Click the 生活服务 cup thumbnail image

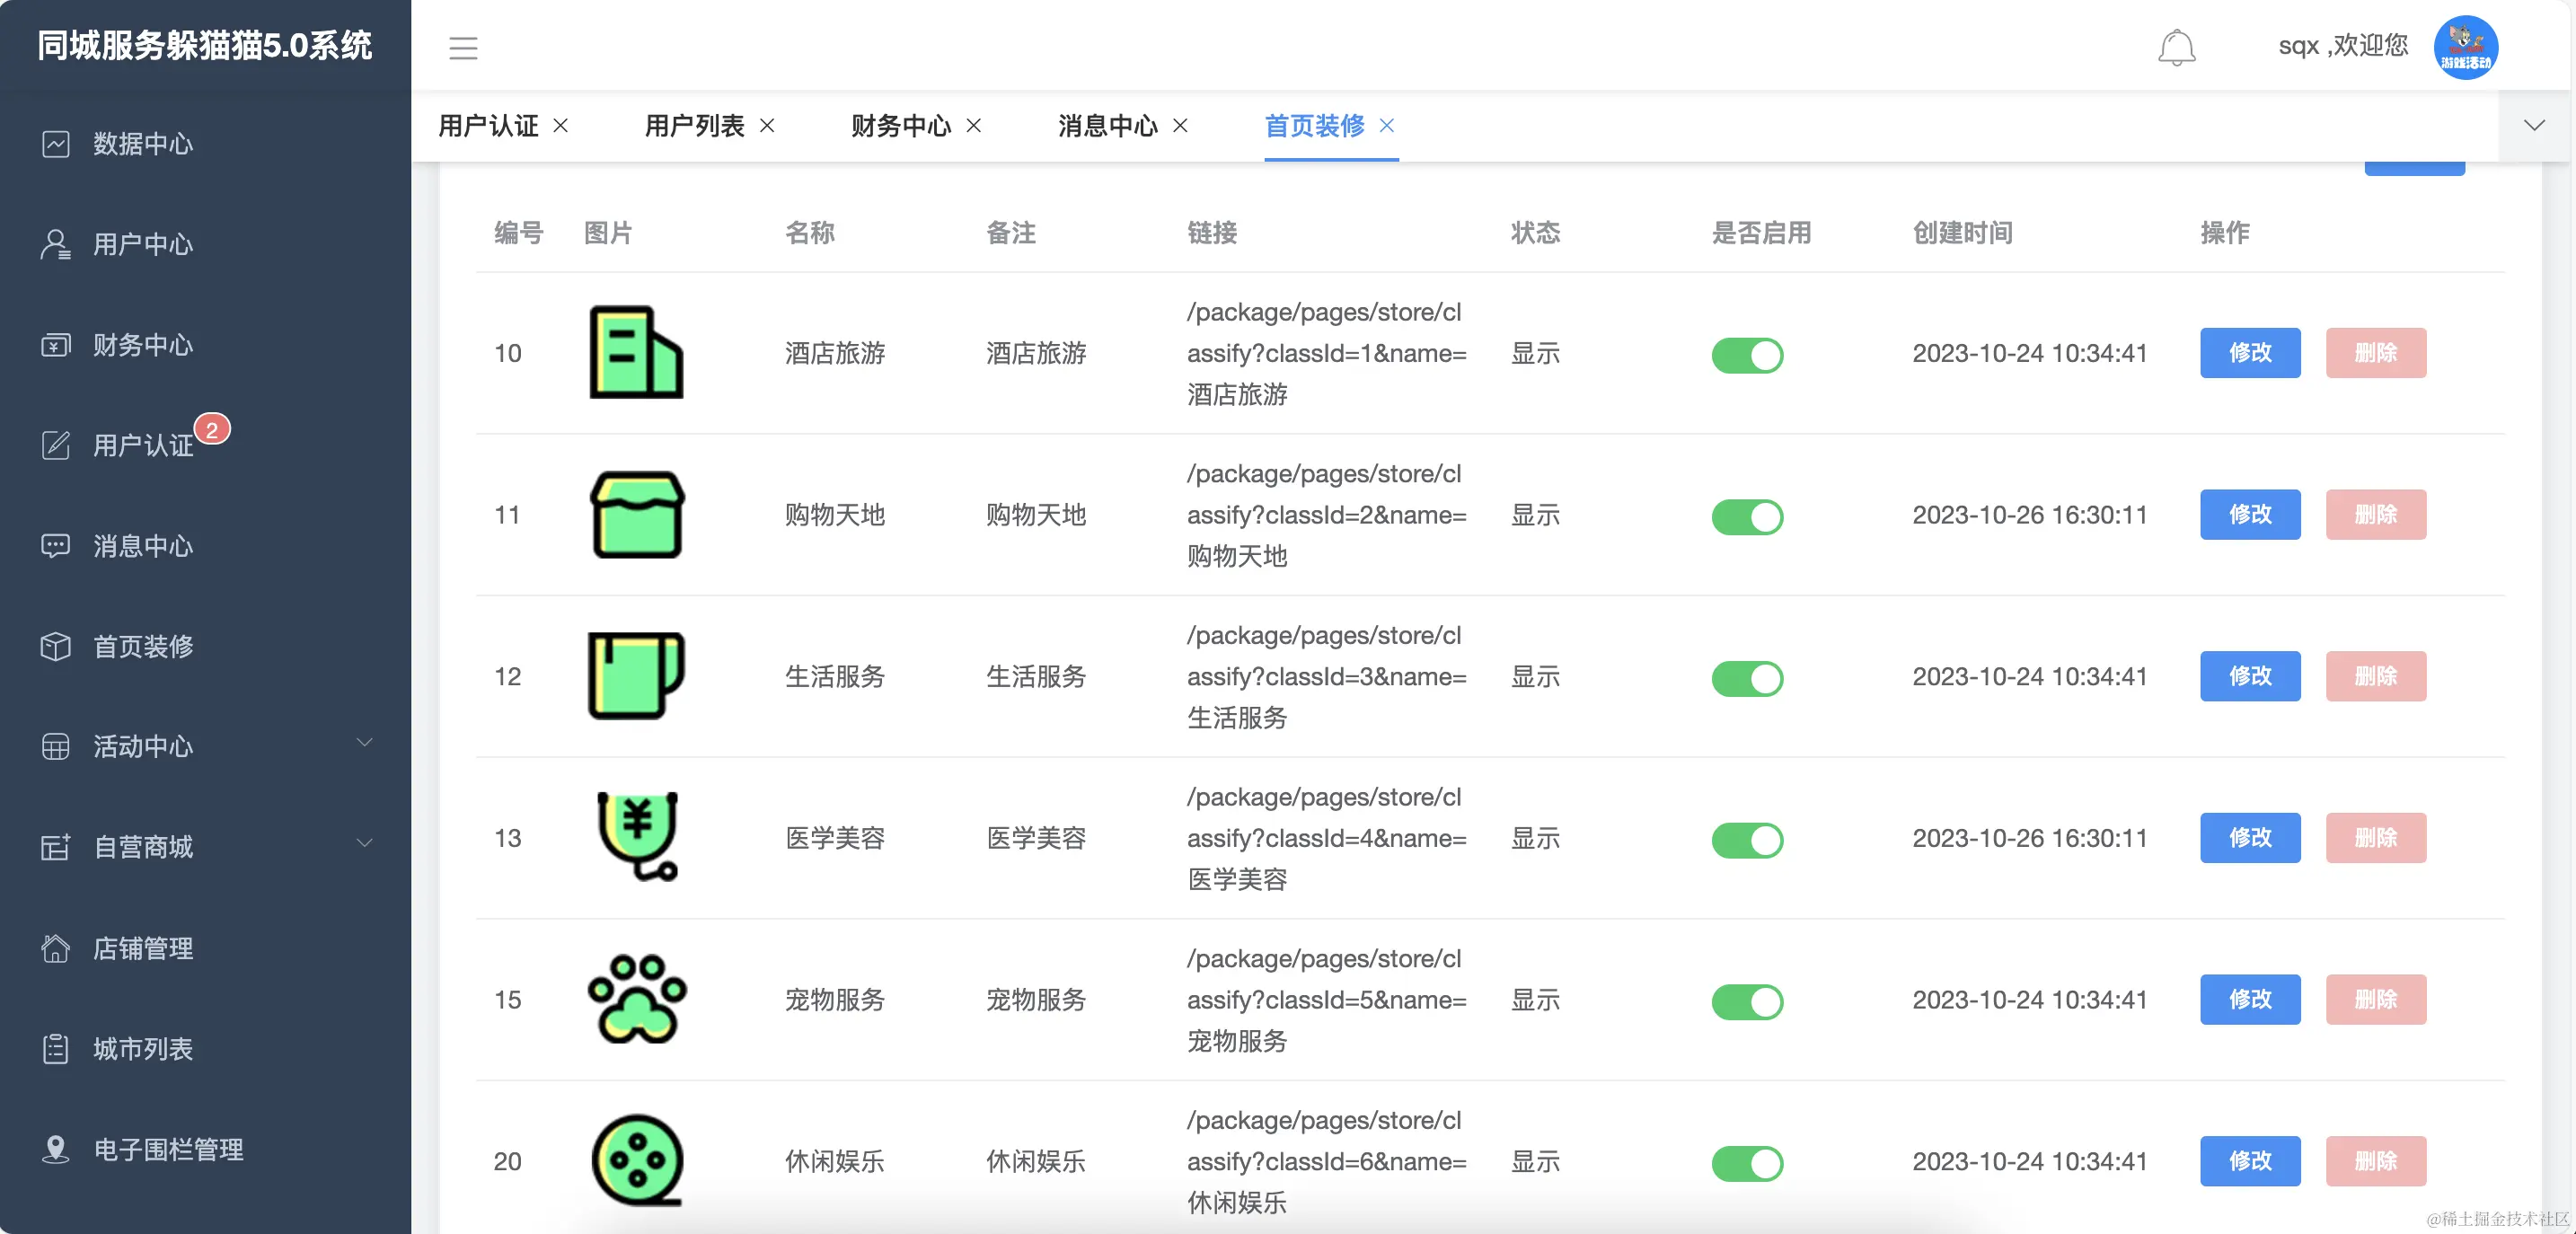(x=636, y=676)
